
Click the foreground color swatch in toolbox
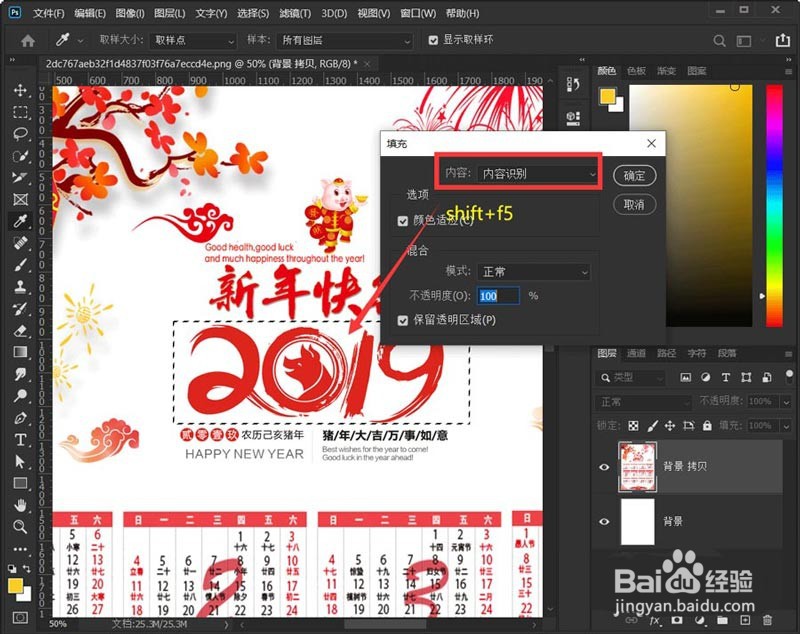coord(15,586)
